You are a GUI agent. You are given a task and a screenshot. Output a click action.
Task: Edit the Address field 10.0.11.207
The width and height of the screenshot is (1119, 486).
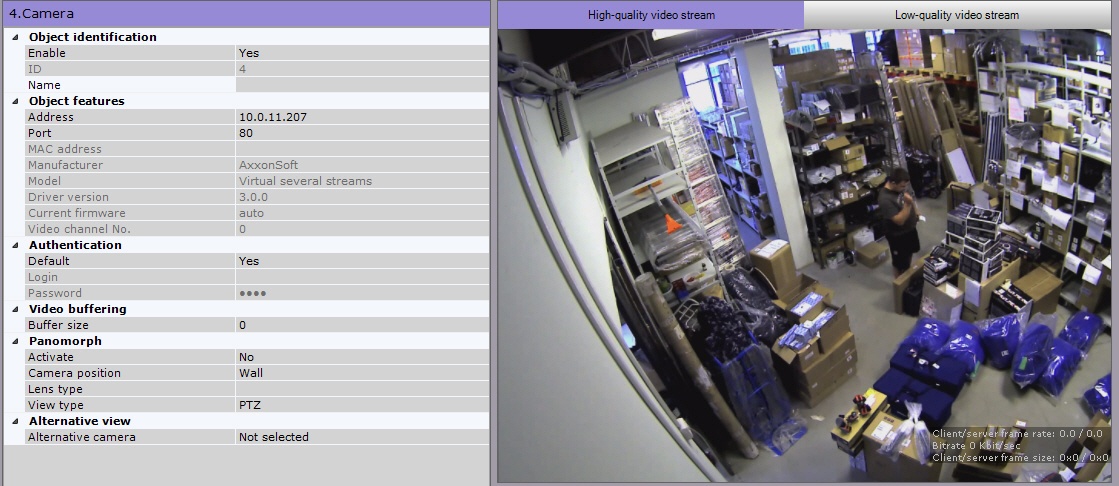point(362,117)
